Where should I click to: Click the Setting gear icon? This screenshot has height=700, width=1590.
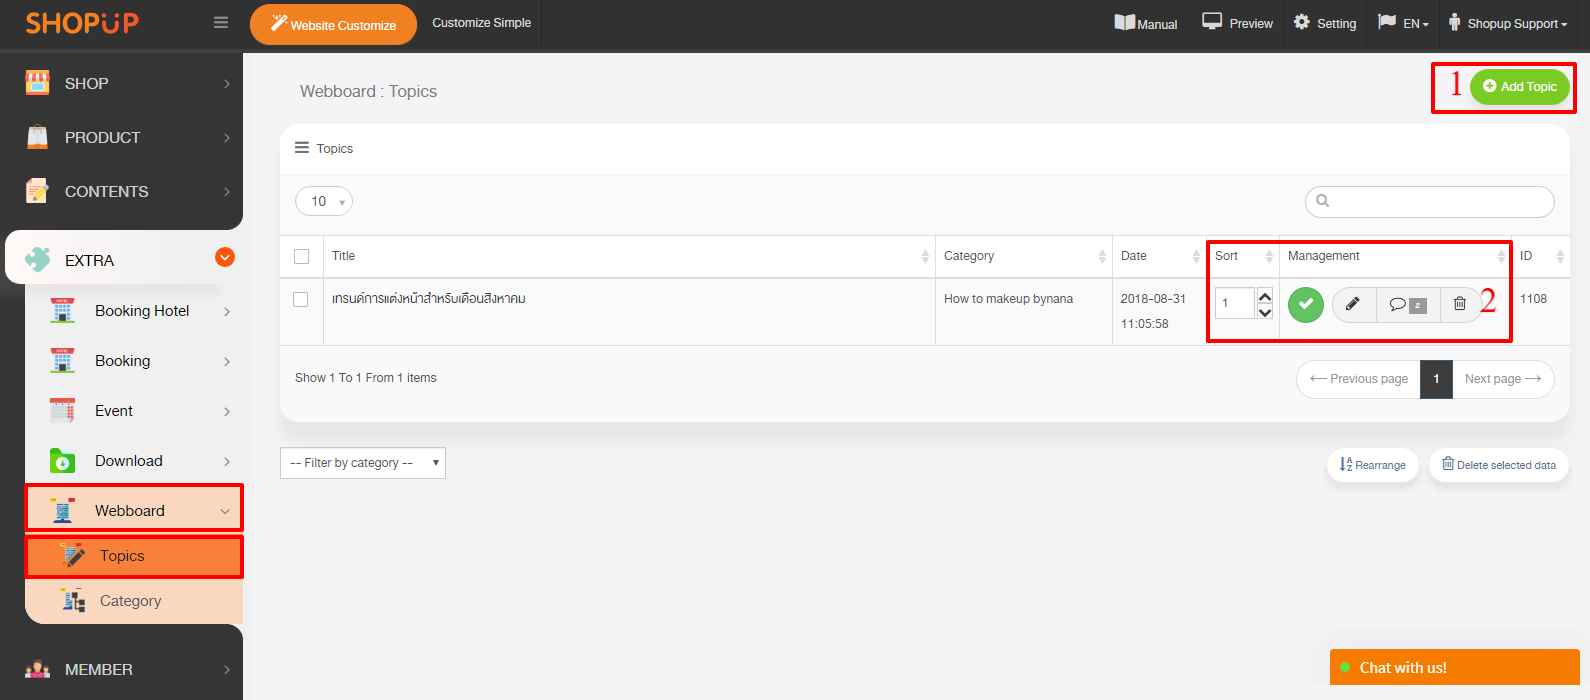(x=1301, y=22)
